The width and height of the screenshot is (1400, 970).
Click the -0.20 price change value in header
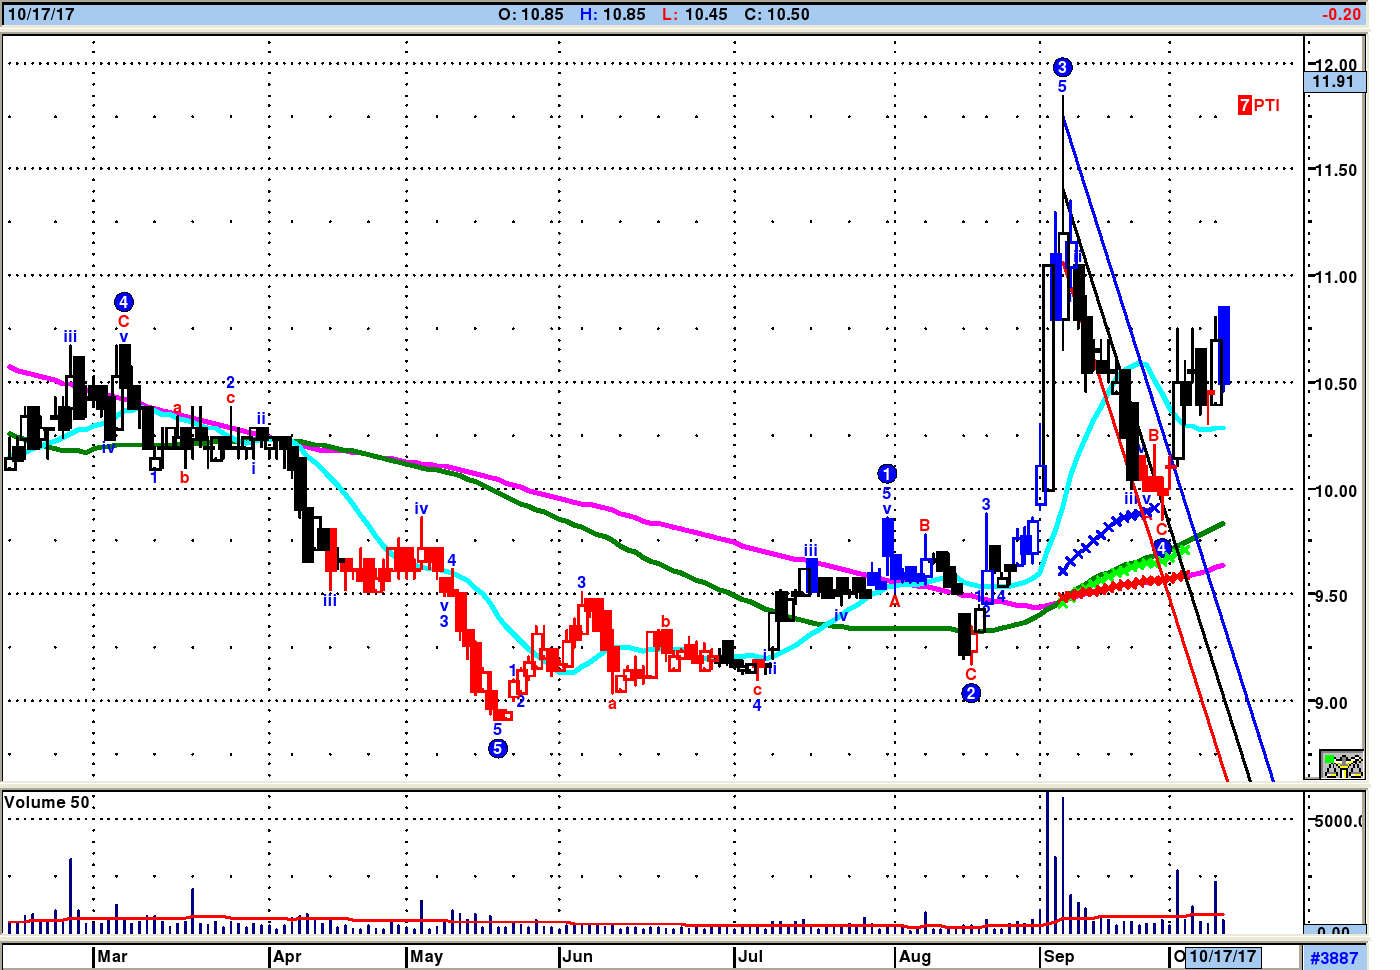coord(1340,14)
